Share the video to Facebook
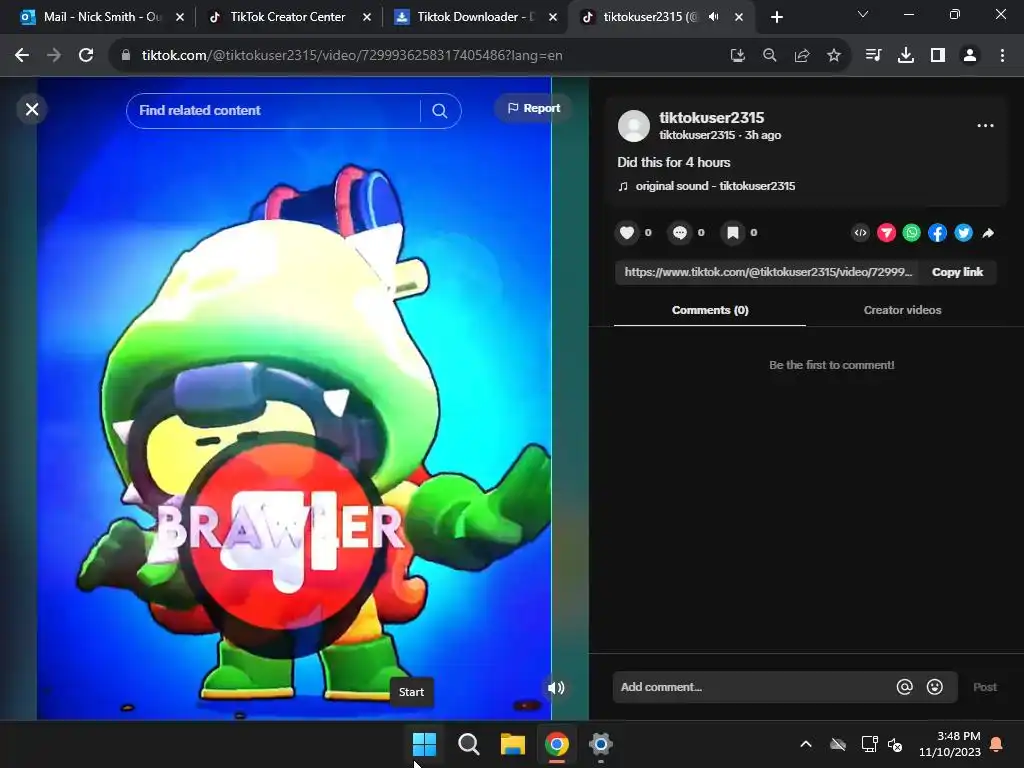The image size is (1024, 768). (937, 232)
